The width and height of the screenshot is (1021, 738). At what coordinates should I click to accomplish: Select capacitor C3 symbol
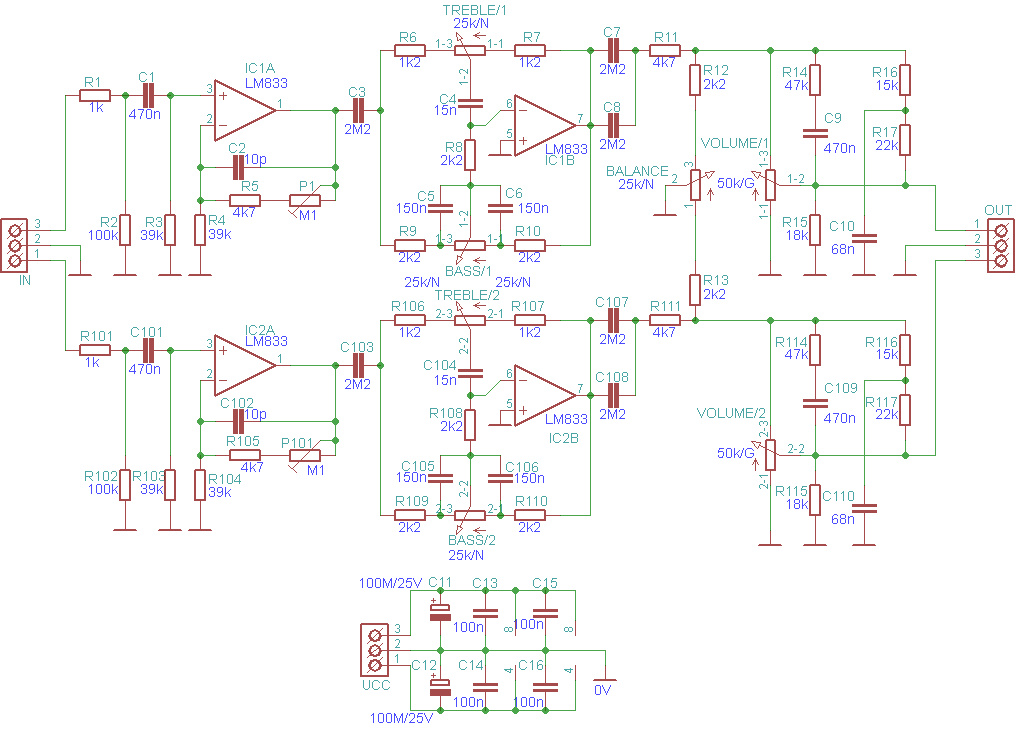pyautogui.click(x=357, y=110)
